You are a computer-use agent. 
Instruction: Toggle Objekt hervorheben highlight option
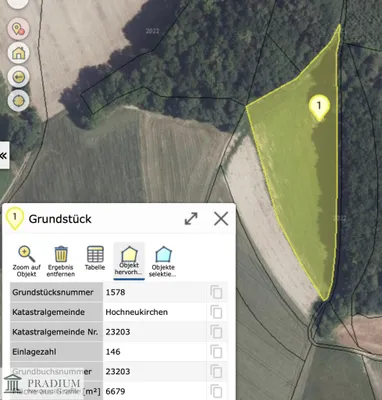pos(129,261)
